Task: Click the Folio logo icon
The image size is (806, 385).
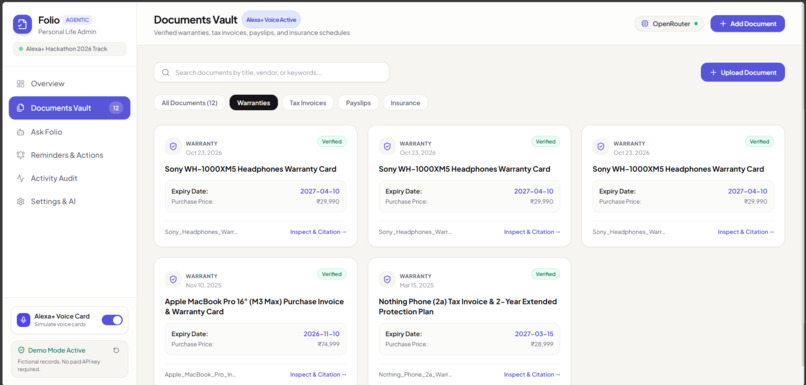Action: [22, 25]
